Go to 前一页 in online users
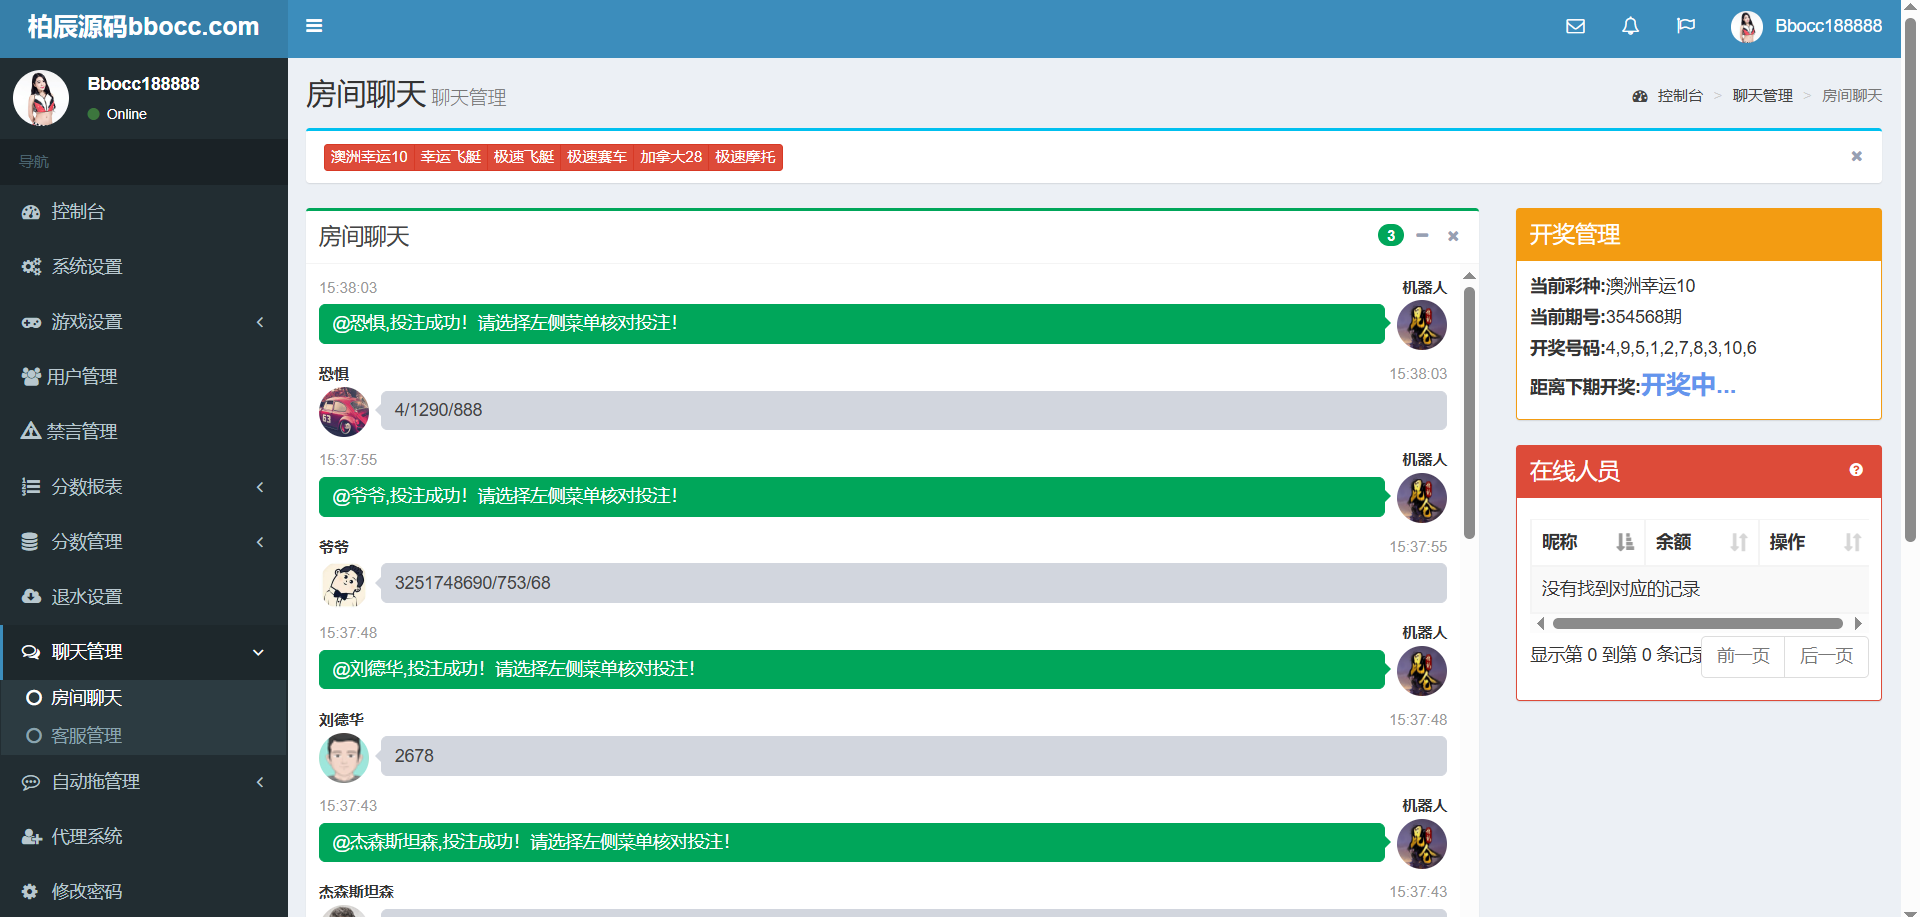 click(1743, 656)
